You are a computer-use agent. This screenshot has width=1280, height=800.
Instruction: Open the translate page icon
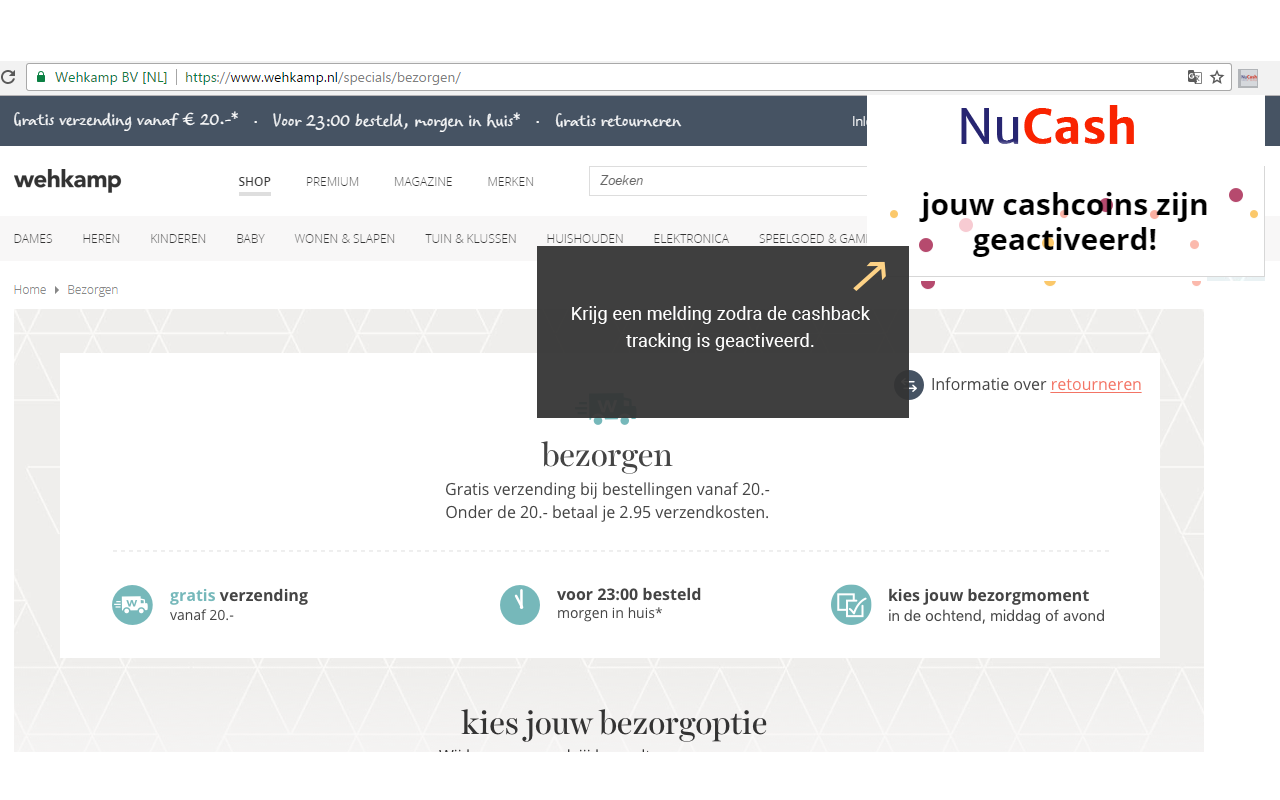pos(1194,76)
